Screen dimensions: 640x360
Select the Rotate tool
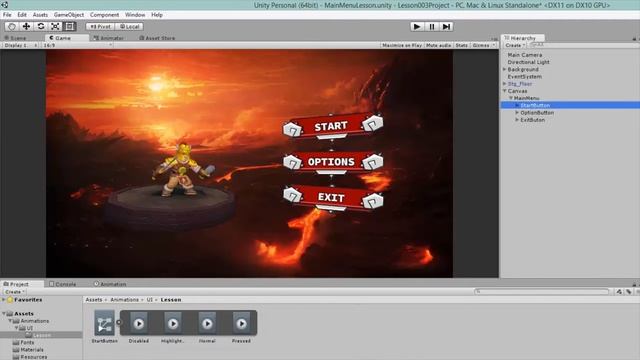41,27
